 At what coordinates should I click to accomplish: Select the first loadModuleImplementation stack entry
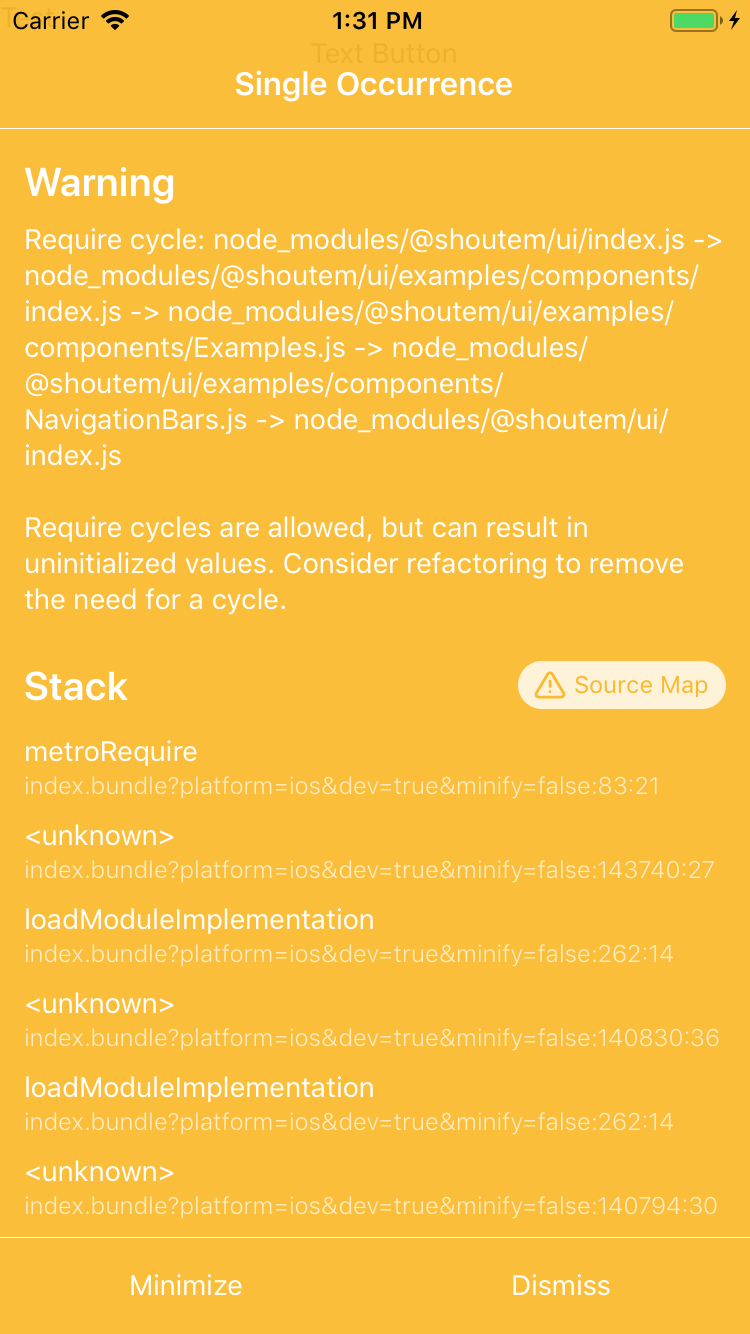(199, 919)
